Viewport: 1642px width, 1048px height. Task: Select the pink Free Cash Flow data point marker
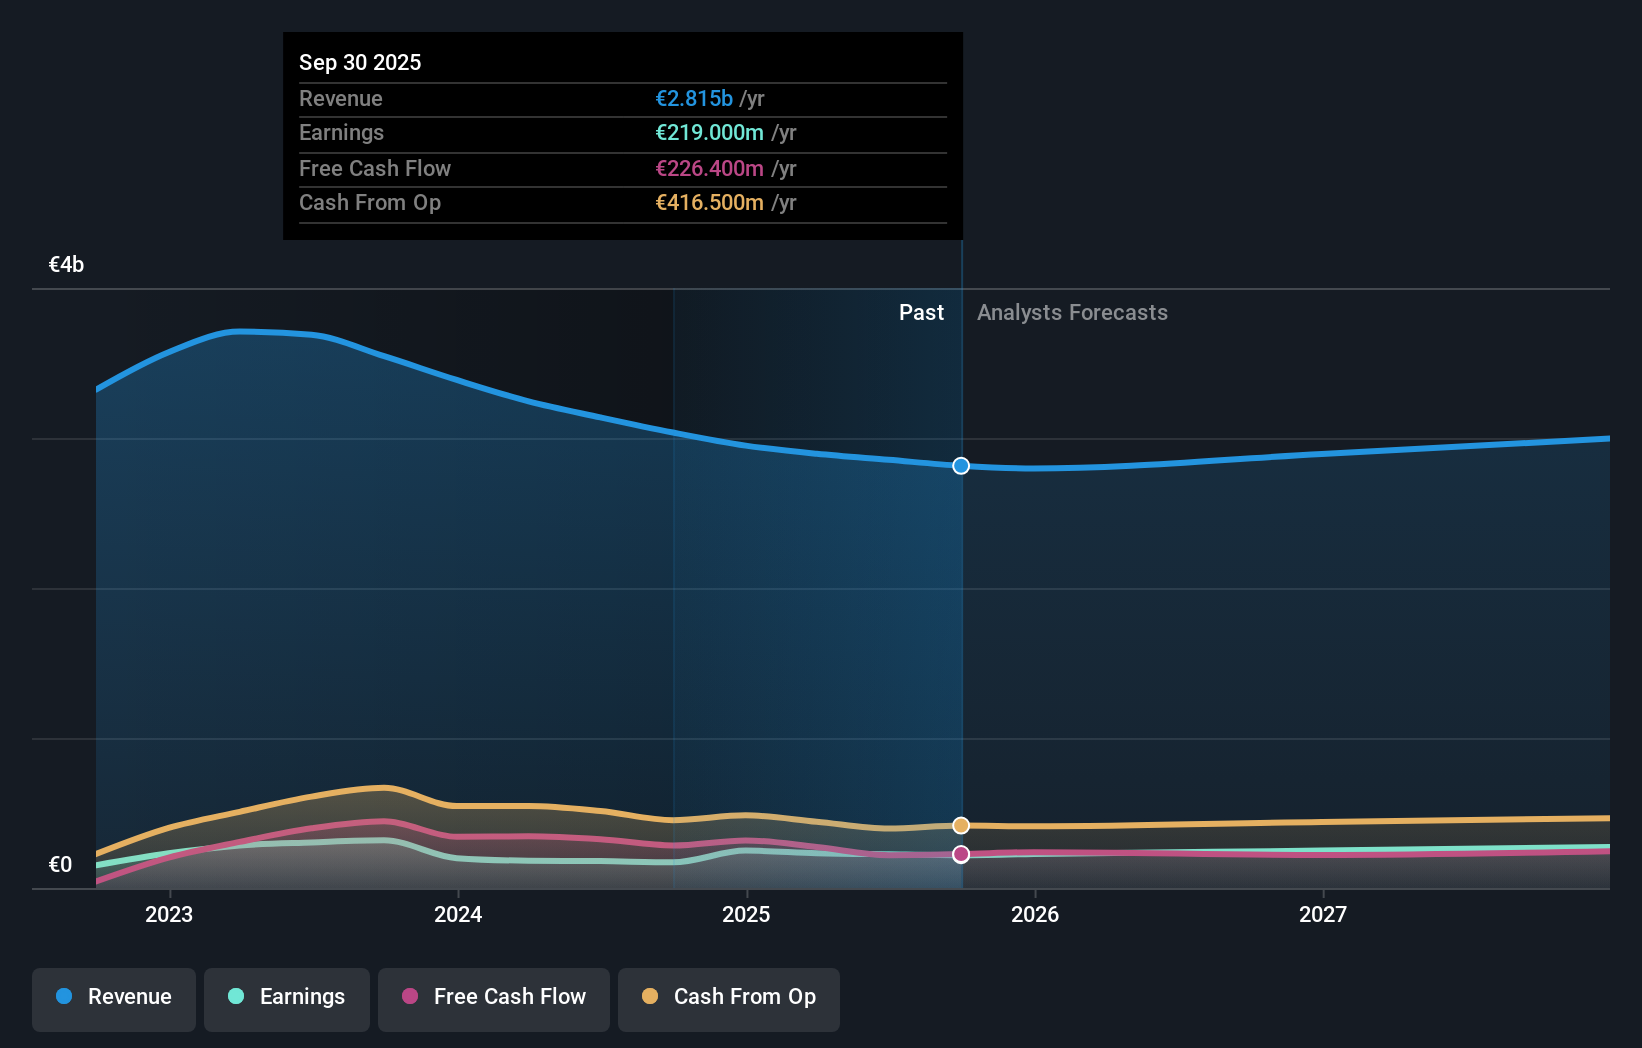tap(960, 854)
